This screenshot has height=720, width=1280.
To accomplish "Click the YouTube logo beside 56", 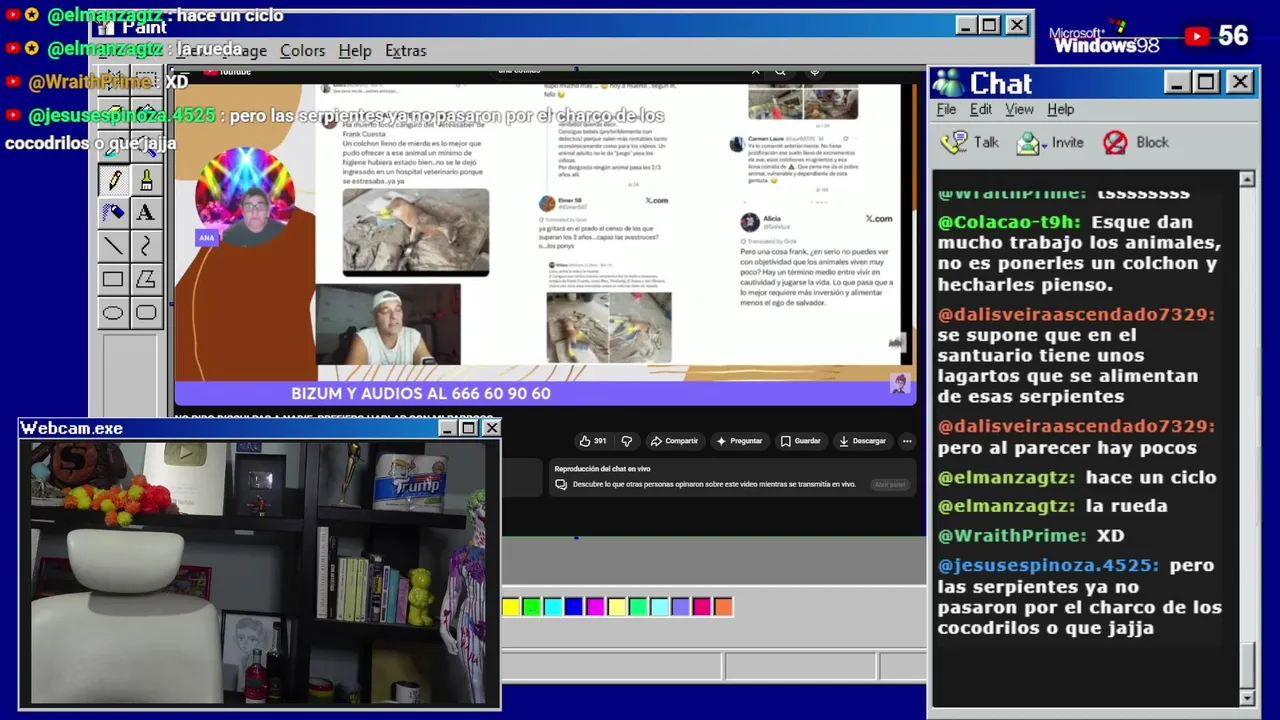I will coord(1197,36).
